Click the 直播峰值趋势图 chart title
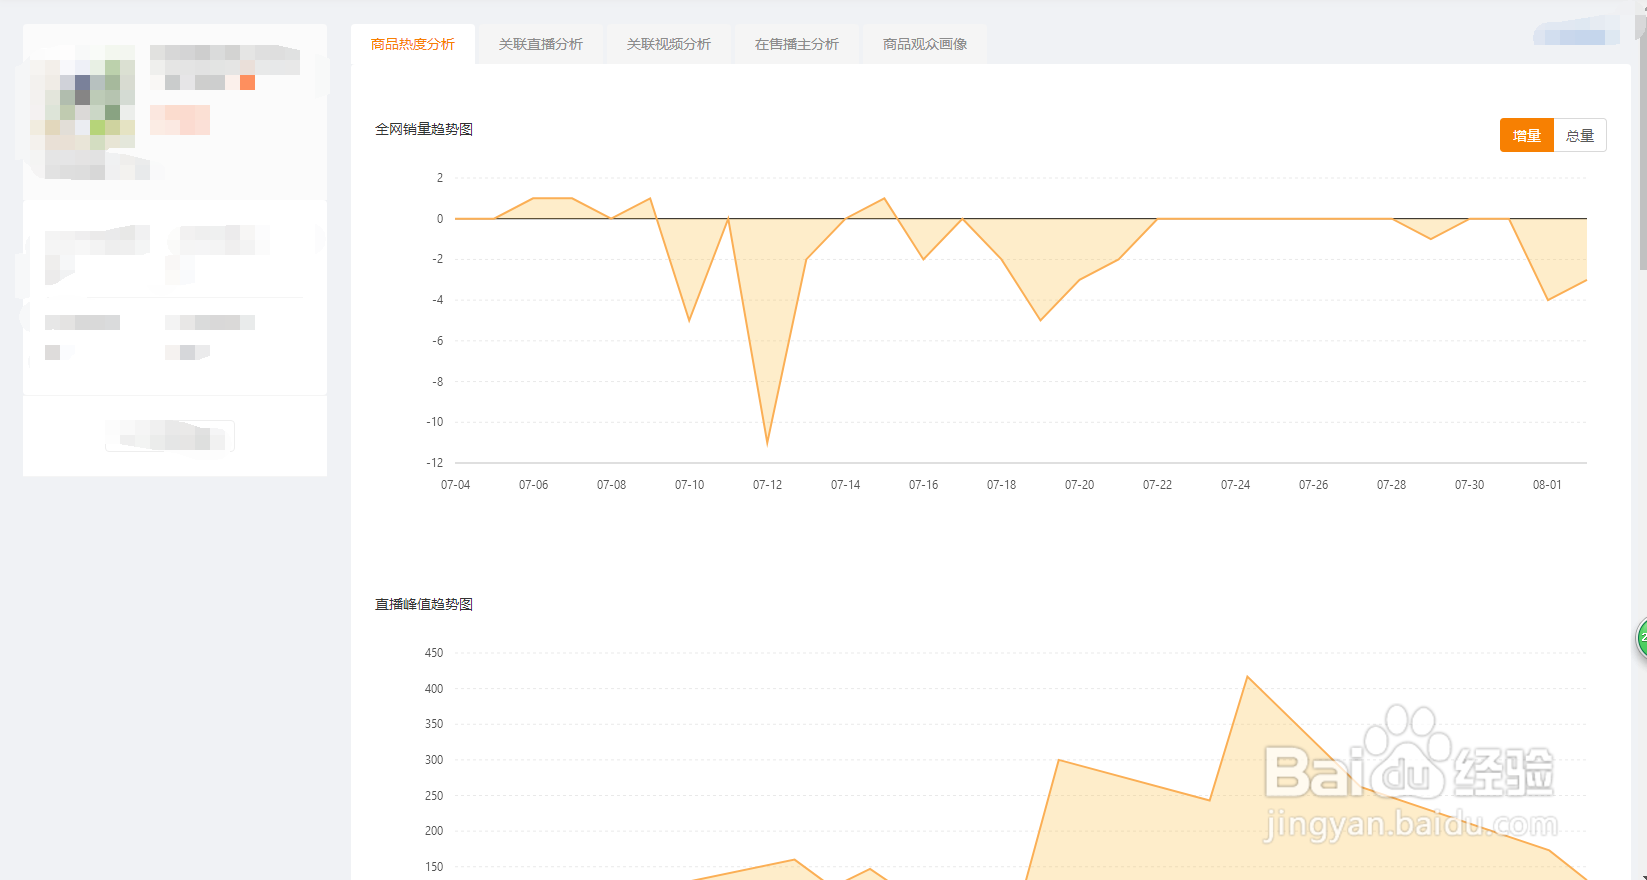 click(x=424, y=604)
